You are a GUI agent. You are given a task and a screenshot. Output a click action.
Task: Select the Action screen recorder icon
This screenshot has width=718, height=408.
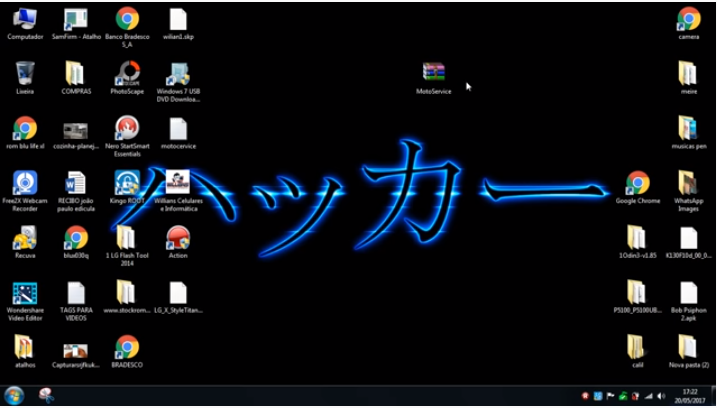[x=178, y=238]
